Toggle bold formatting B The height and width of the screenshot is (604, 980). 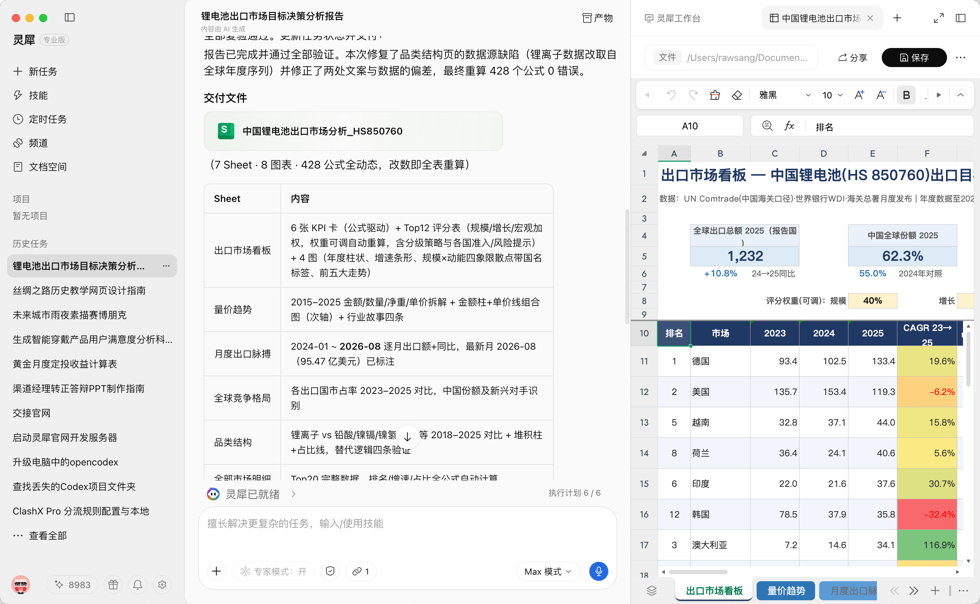(x=906, y=95)
